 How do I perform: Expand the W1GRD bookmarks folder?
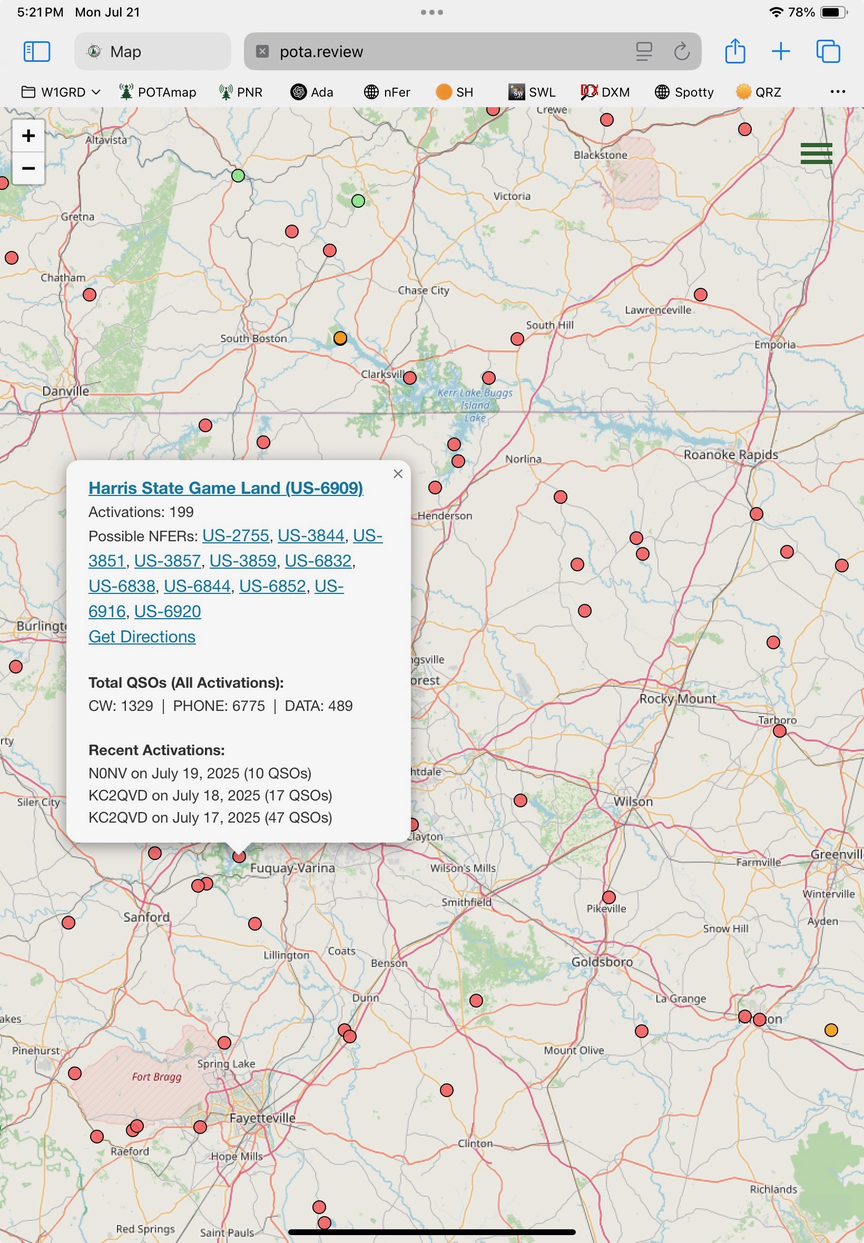tap(61, 92)
